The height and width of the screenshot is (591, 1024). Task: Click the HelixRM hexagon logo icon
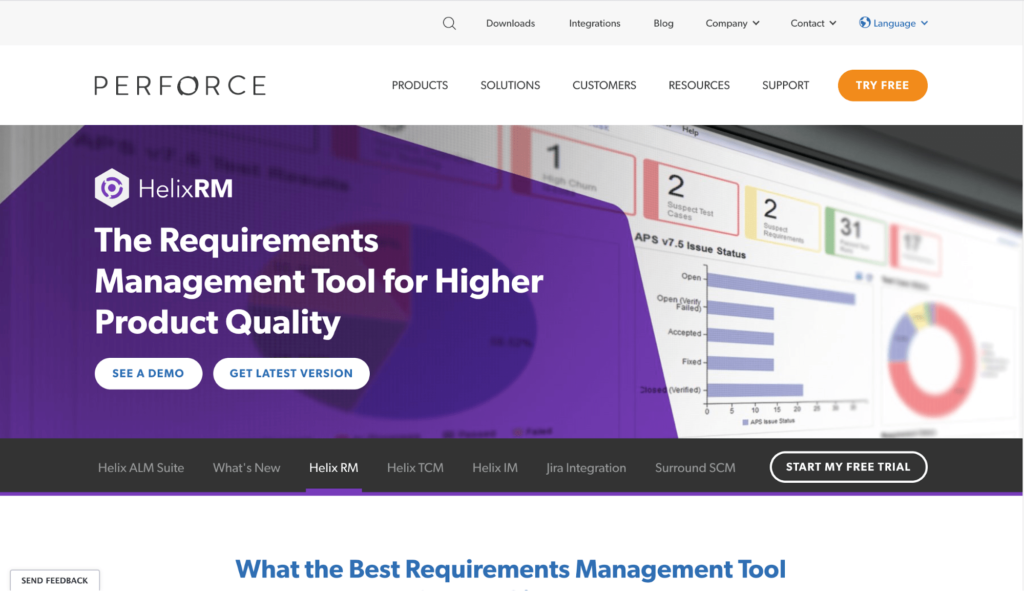(x=111, y=187)
